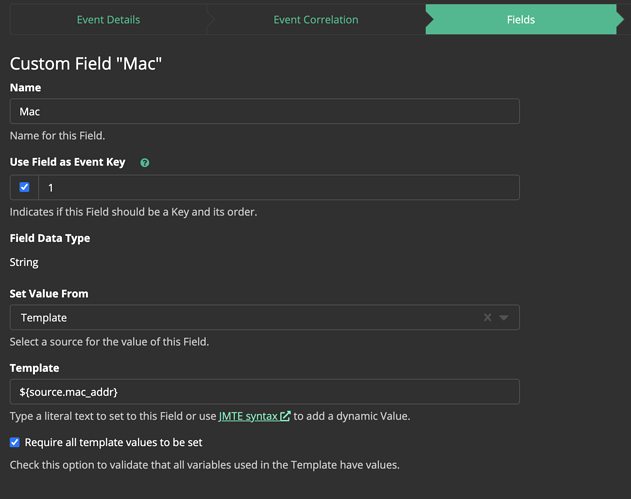Uncheck the Use Field as Event Key checkbox
631x499 pixels.
[25, 187]
